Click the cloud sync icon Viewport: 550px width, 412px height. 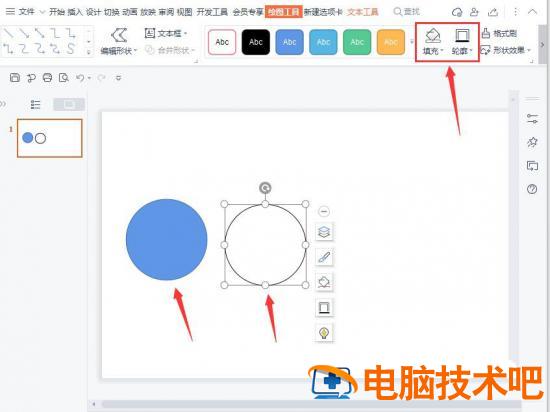tap(457, 12)
